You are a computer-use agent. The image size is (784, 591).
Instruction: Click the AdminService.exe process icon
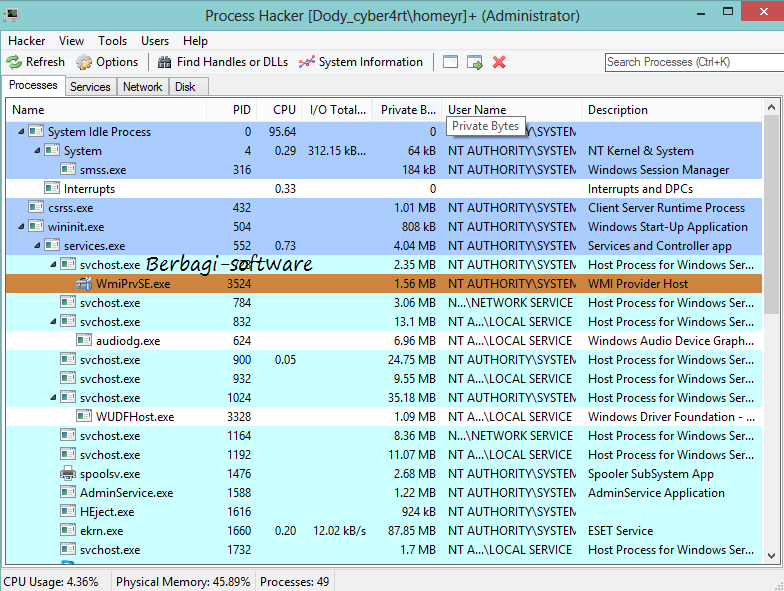[x=68, y=492]
